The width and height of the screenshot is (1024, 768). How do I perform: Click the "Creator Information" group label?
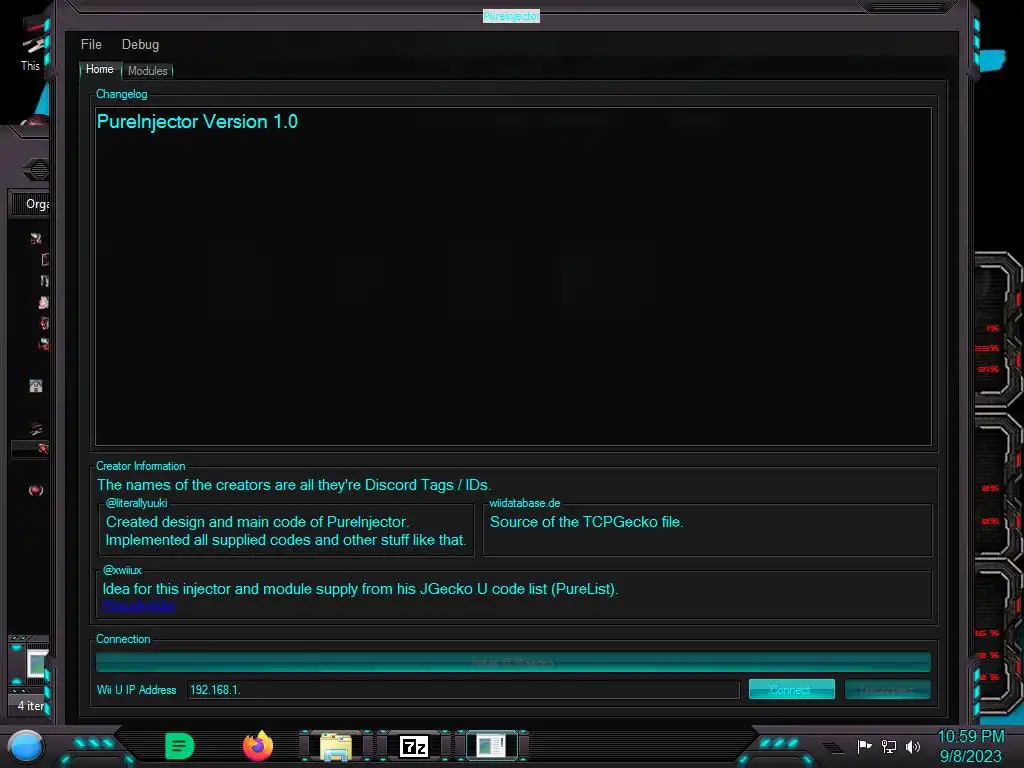140,466
